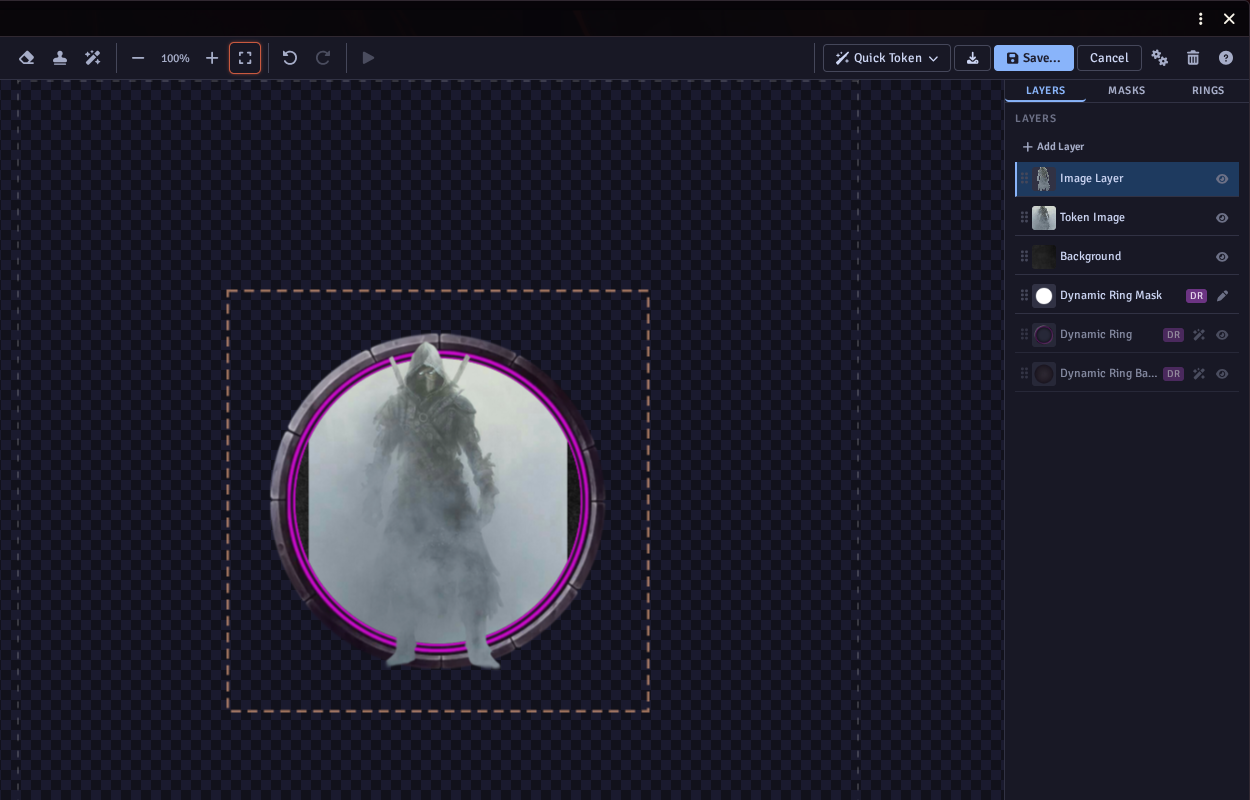1250x800 pixels.
Task: Click the play arrow icon in toolbar
Action: [x=368, y=58]
